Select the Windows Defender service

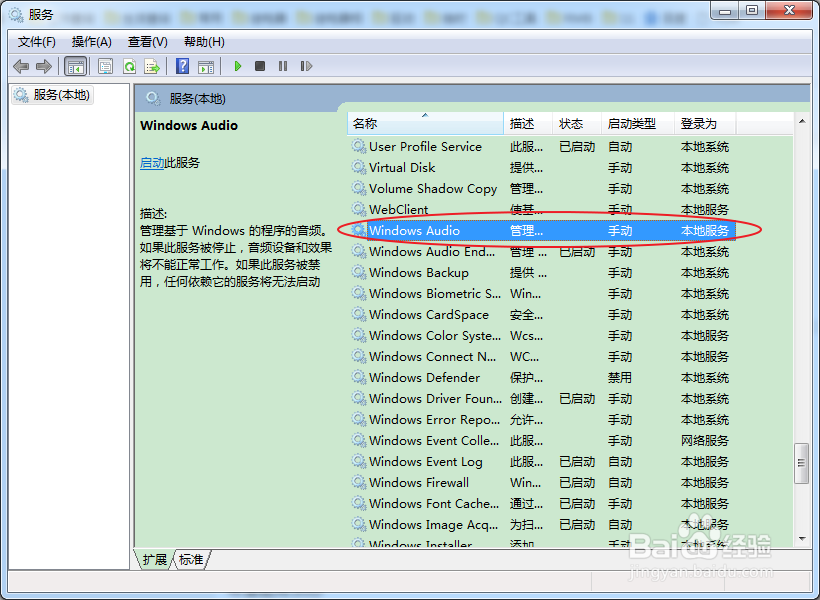point(541,377)
